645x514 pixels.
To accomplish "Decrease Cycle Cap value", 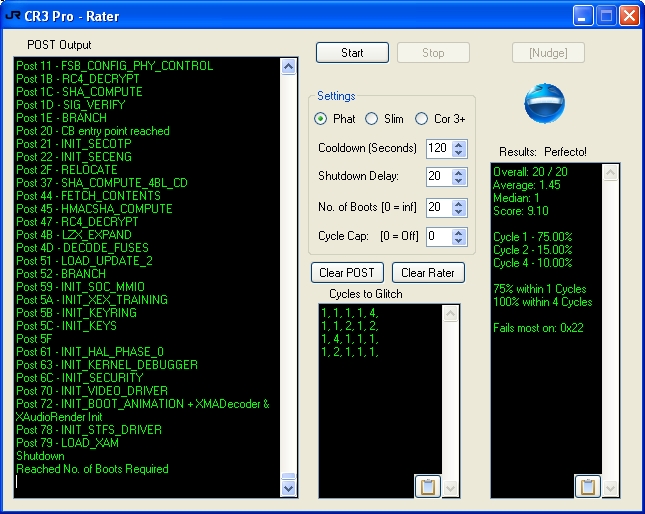I will click(x=459, y=241).
